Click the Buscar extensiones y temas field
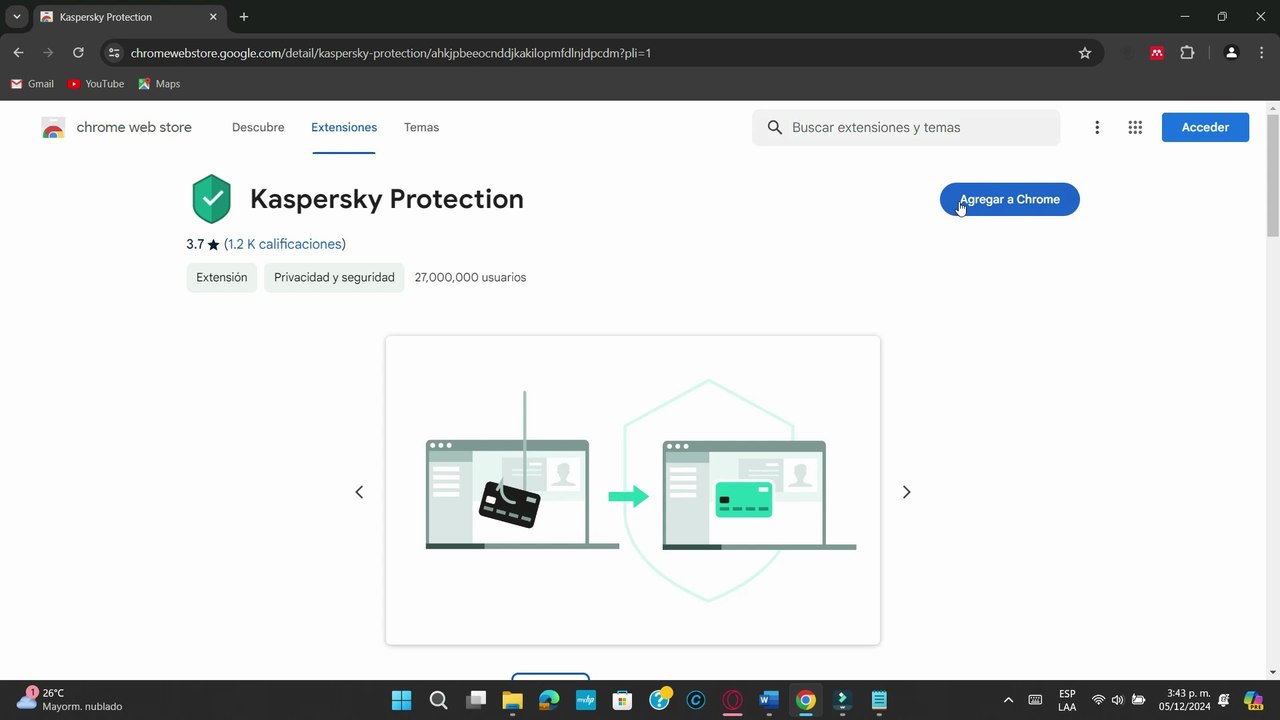The width and height of the screenshot is (1280, 720). pos(906,127)
